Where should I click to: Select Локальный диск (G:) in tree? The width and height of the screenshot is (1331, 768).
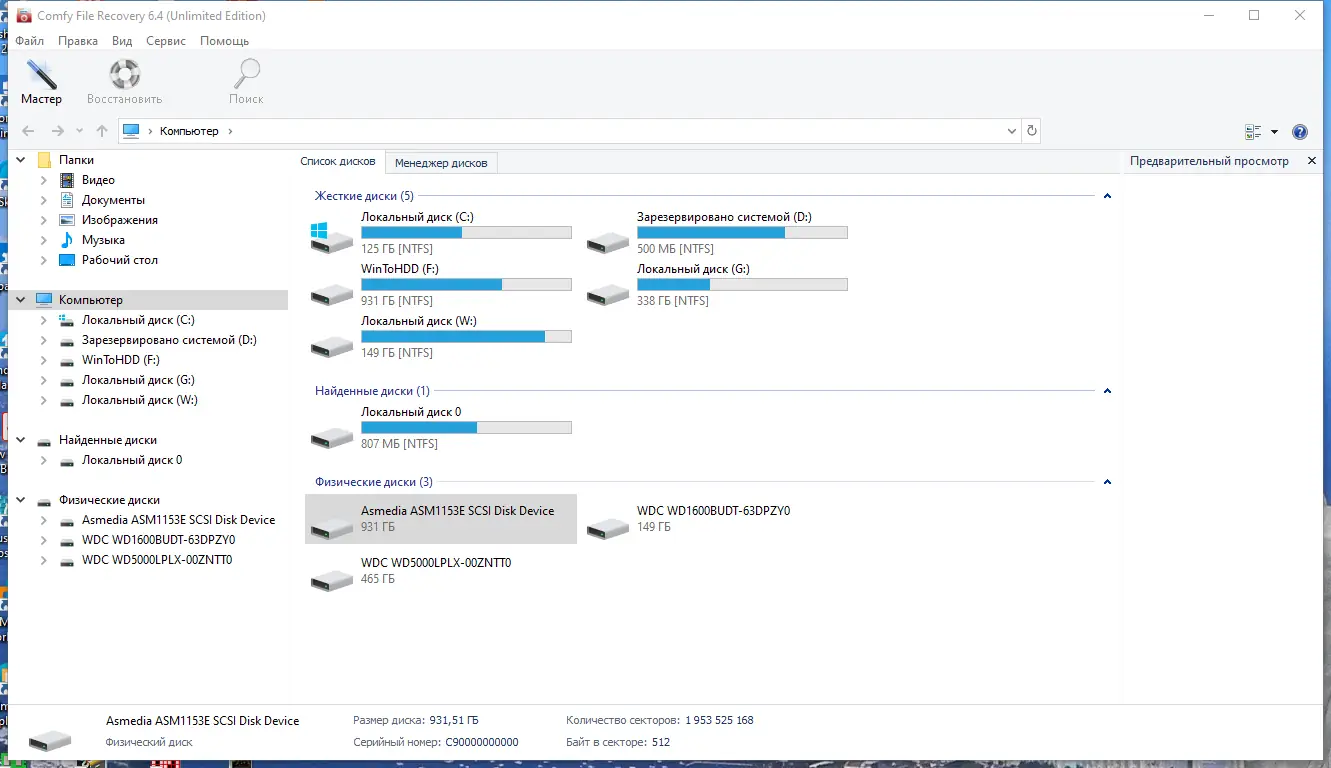pyautogui.click(x=138, y=380)
